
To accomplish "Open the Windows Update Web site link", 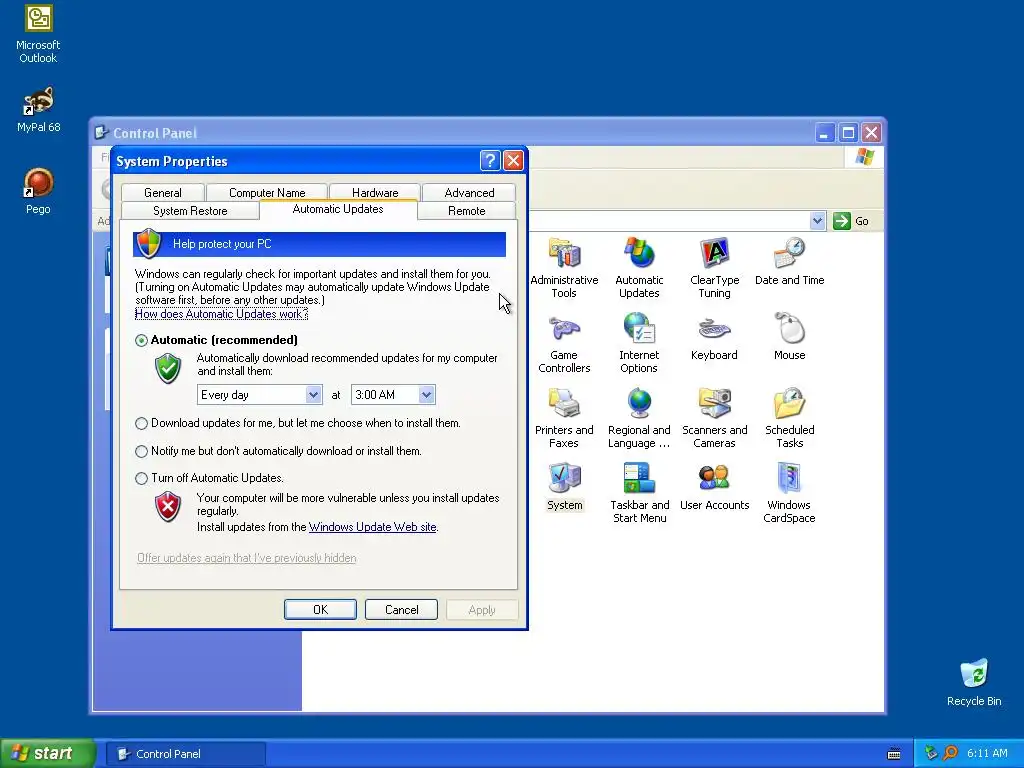I will coord(372,527).
